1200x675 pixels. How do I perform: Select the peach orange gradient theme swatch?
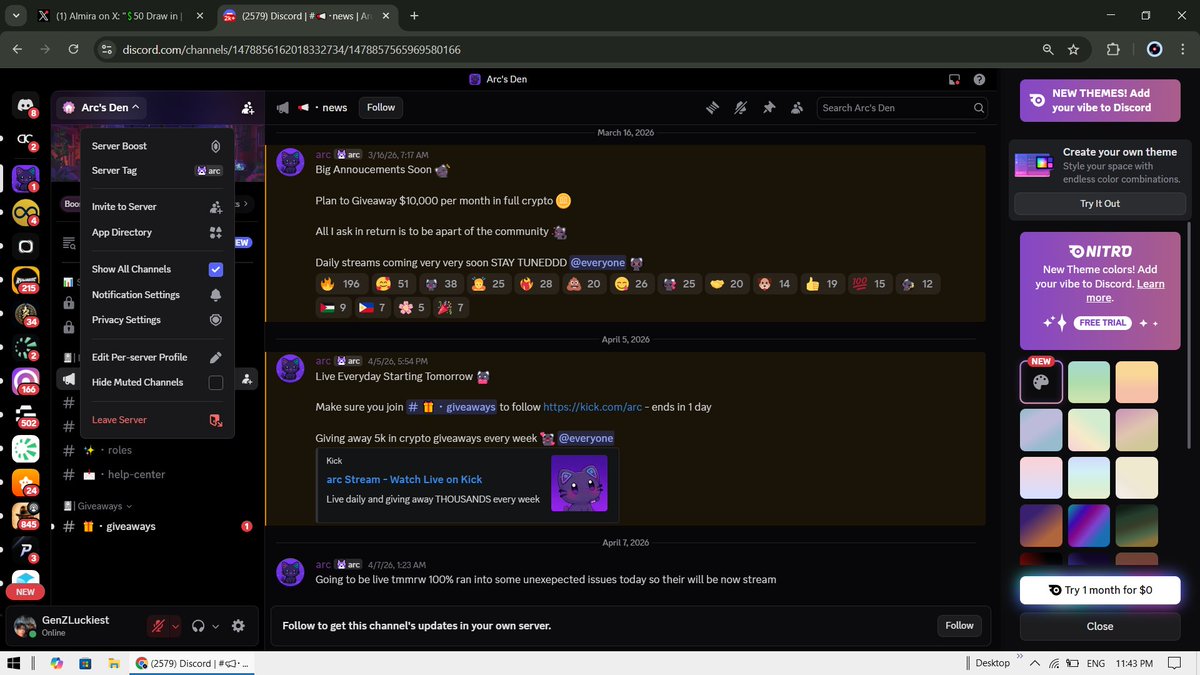pos(1137,382)
